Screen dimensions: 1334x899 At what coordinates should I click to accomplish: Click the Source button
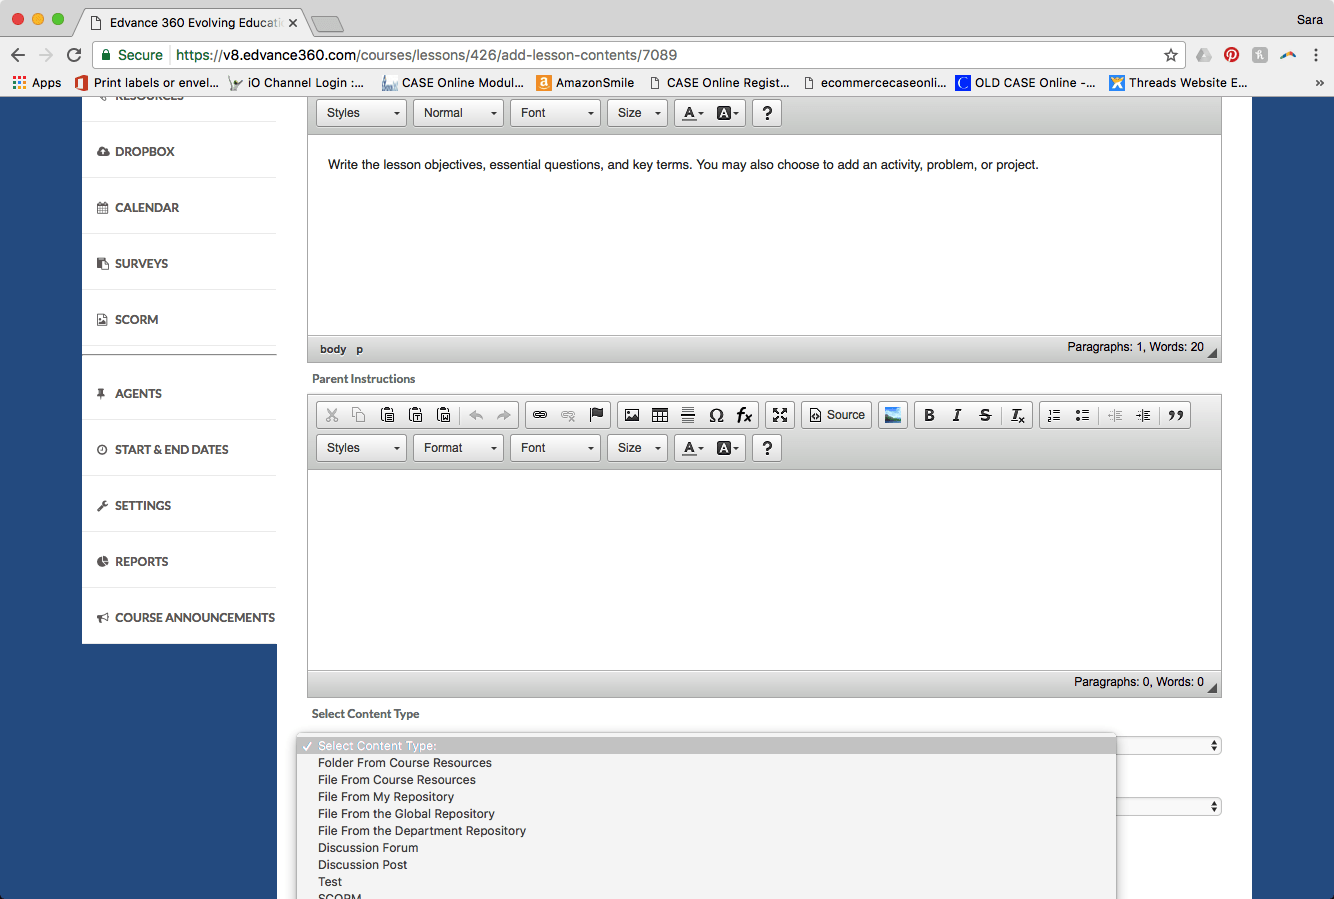[836, 415]
